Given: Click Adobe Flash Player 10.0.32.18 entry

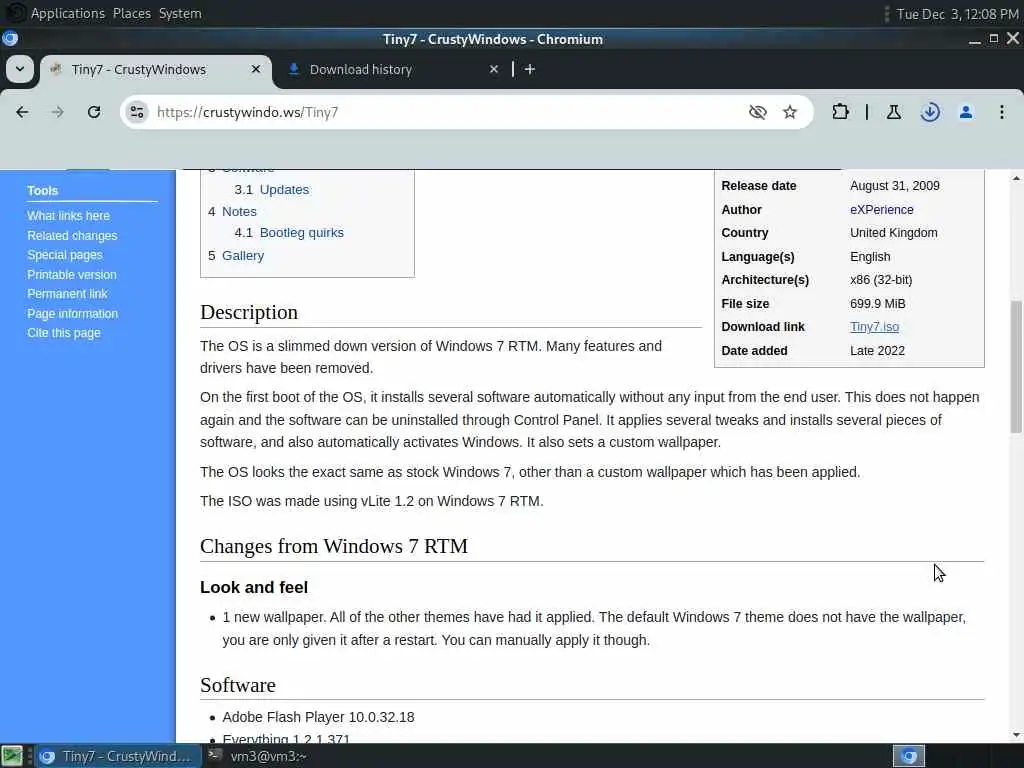Looking at the screenshot, I should point(318,717).
